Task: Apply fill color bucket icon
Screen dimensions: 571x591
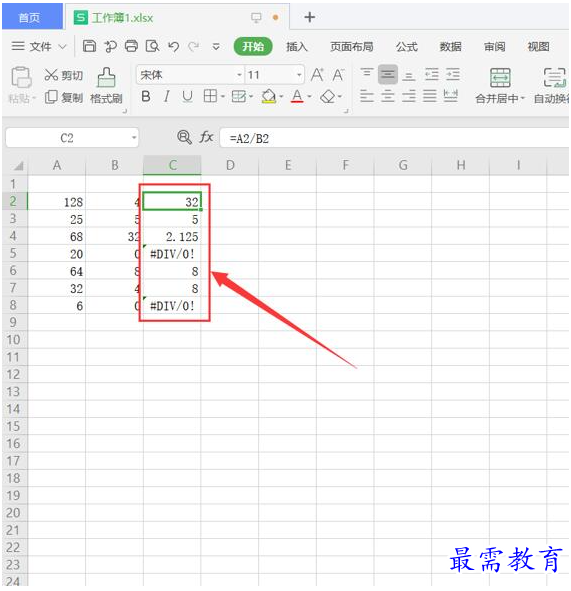Action: click(x=268, y=96)
